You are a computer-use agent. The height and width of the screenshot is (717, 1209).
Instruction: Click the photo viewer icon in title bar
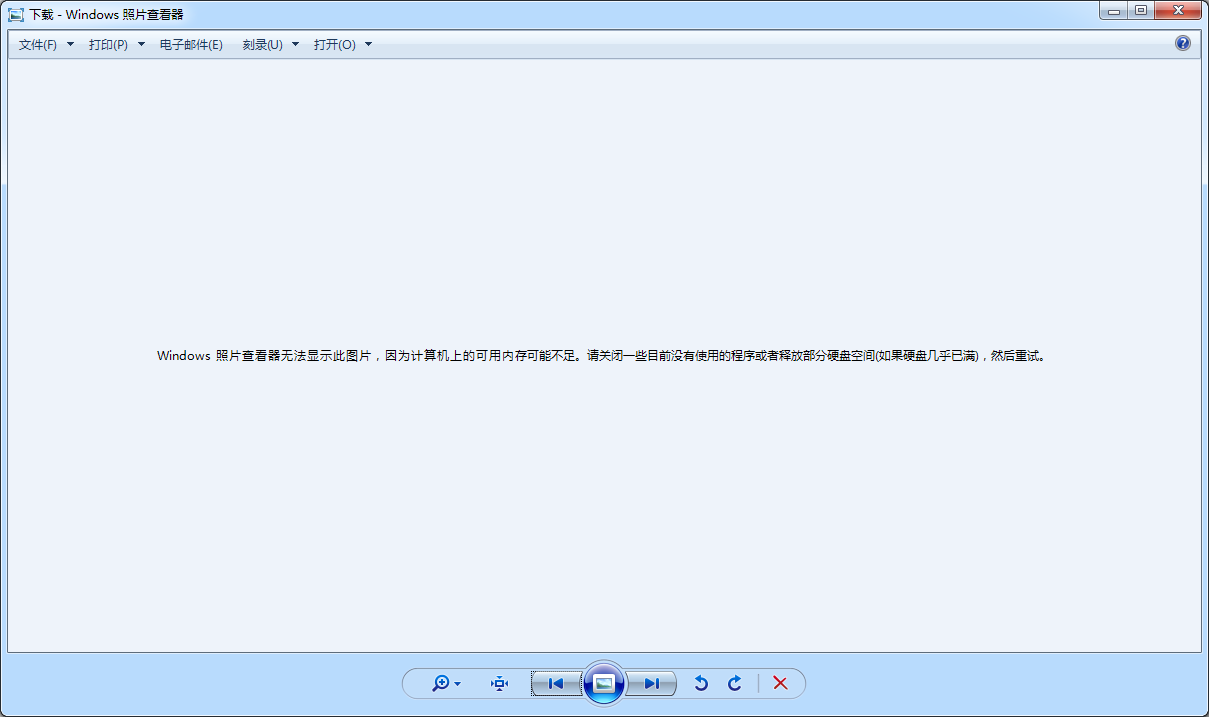(16, 15)
